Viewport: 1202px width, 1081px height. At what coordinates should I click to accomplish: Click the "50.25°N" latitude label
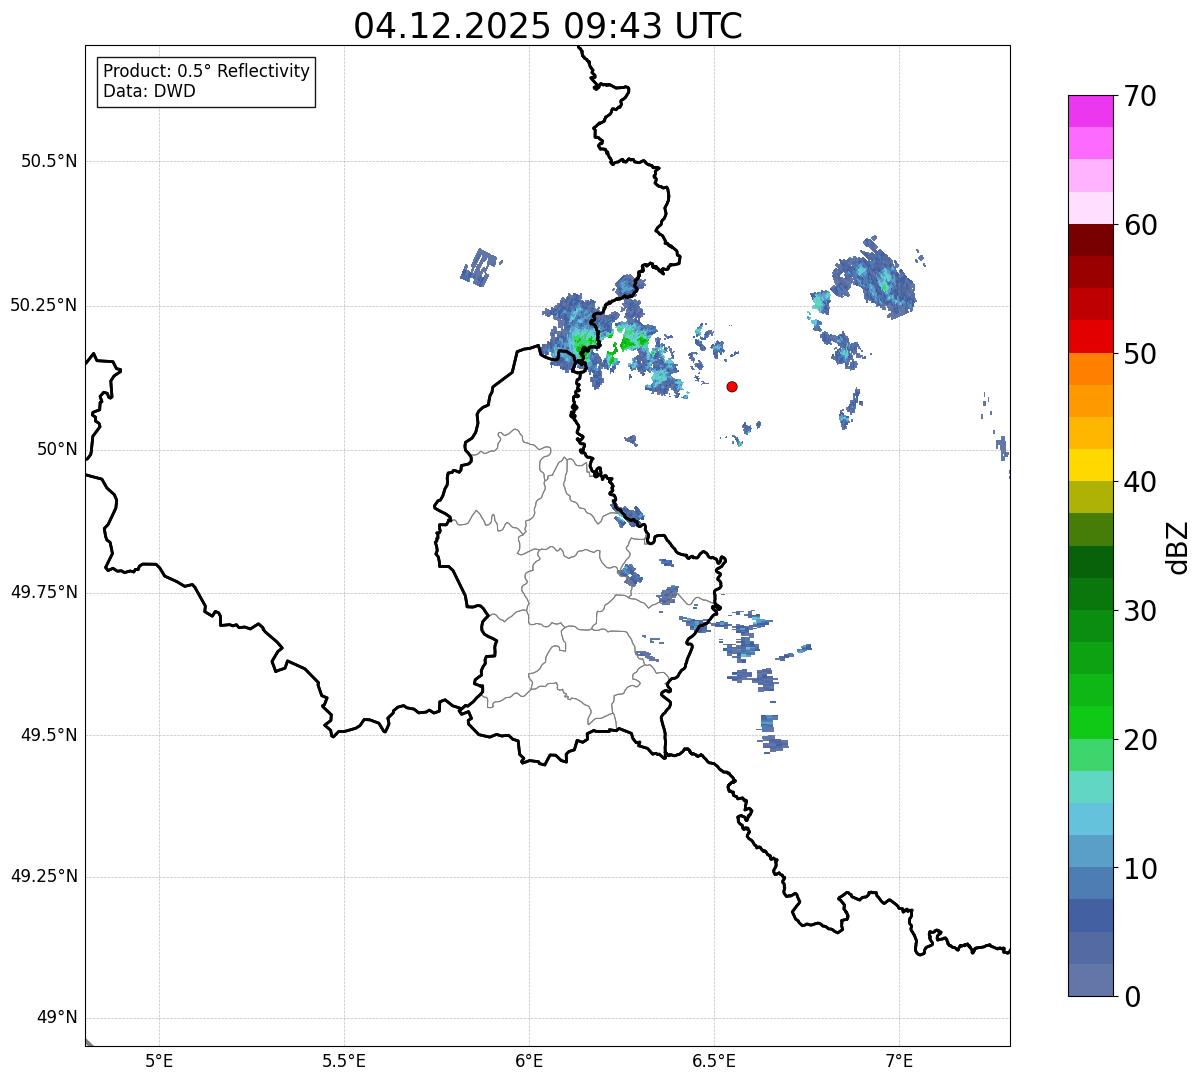tap(44, 305)
